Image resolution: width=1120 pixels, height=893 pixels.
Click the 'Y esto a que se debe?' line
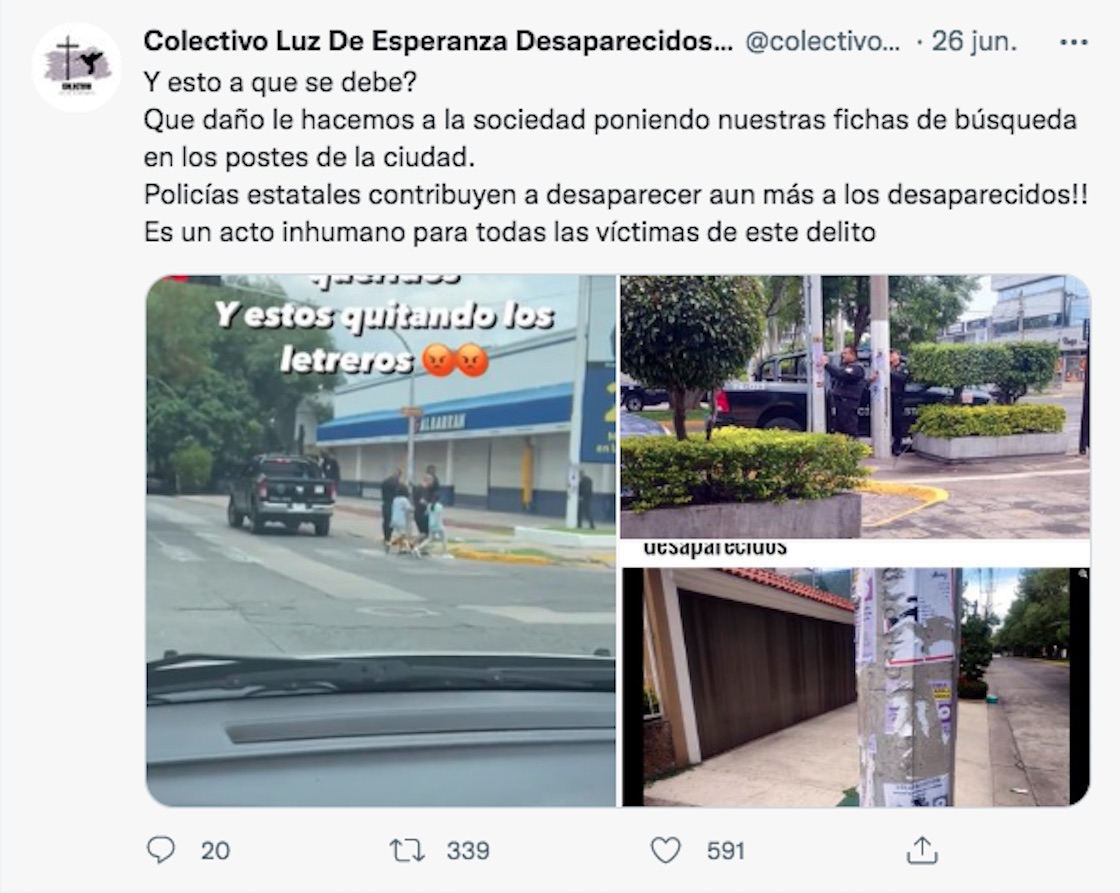click(x=280, y=82)
